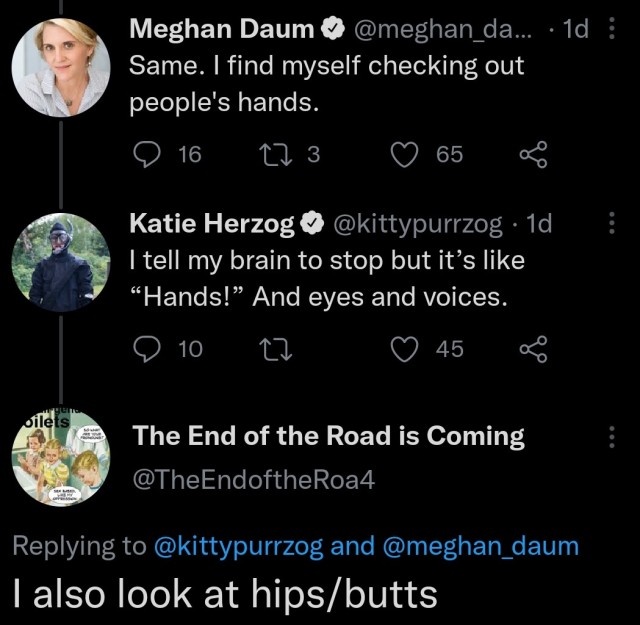Open more options for The End of the Road tweet
This screenshot has height=625, width=640.
pos(612,436)
